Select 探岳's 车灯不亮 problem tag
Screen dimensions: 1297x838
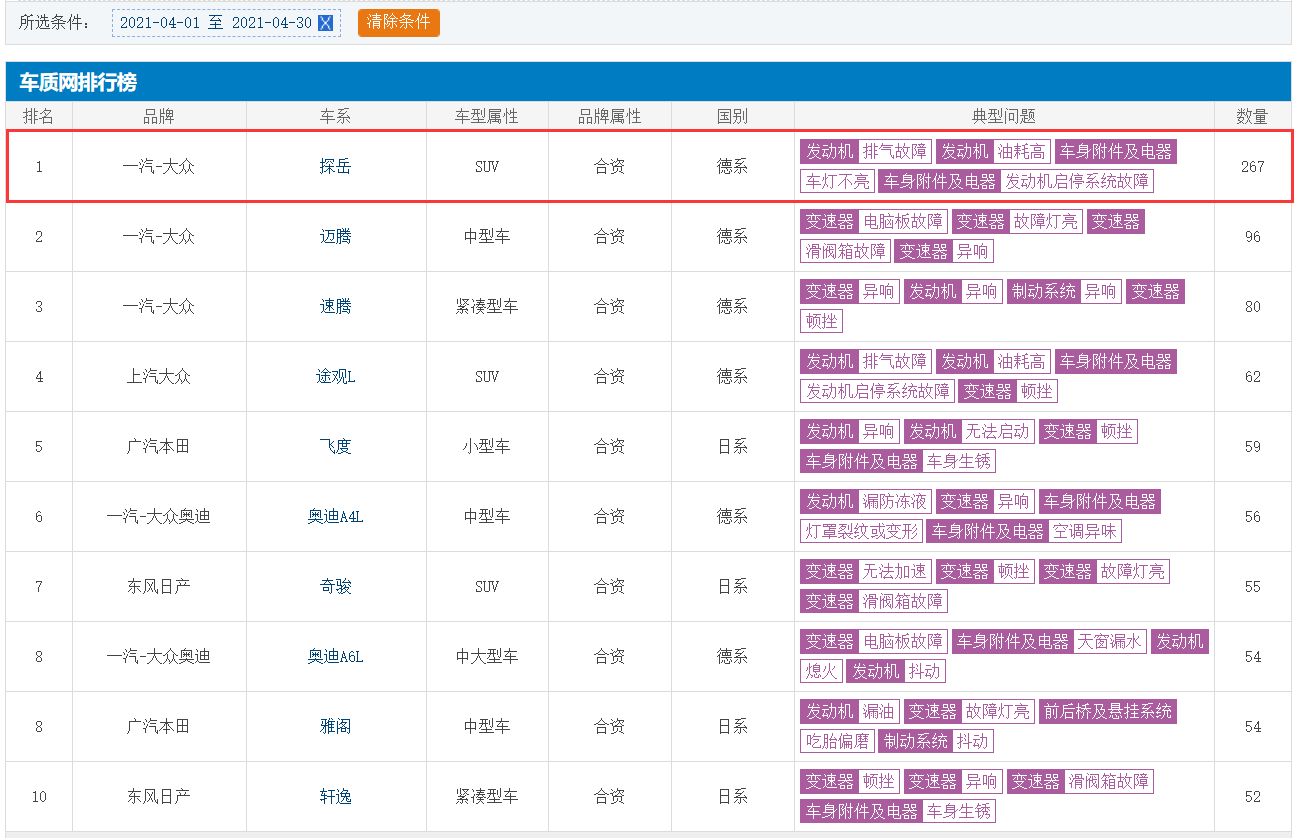tap(837, 181)
